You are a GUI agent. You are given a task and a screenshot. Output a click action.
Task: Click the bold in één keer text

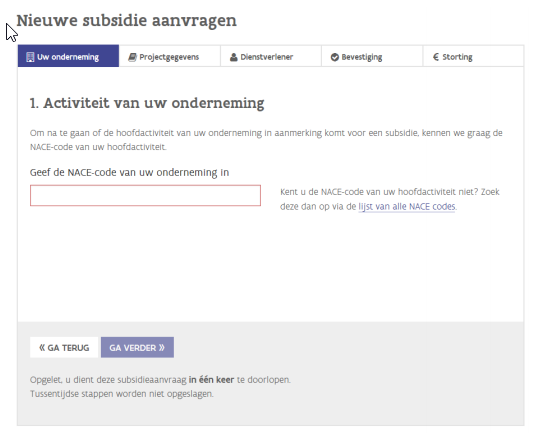211,380
